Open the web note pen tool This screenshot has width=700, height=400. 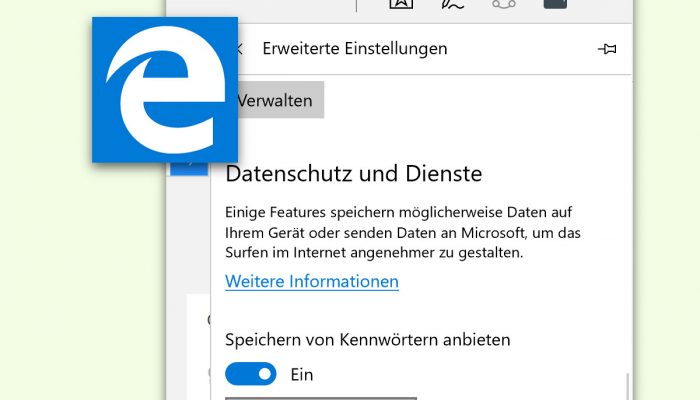[x=452, y=5]
